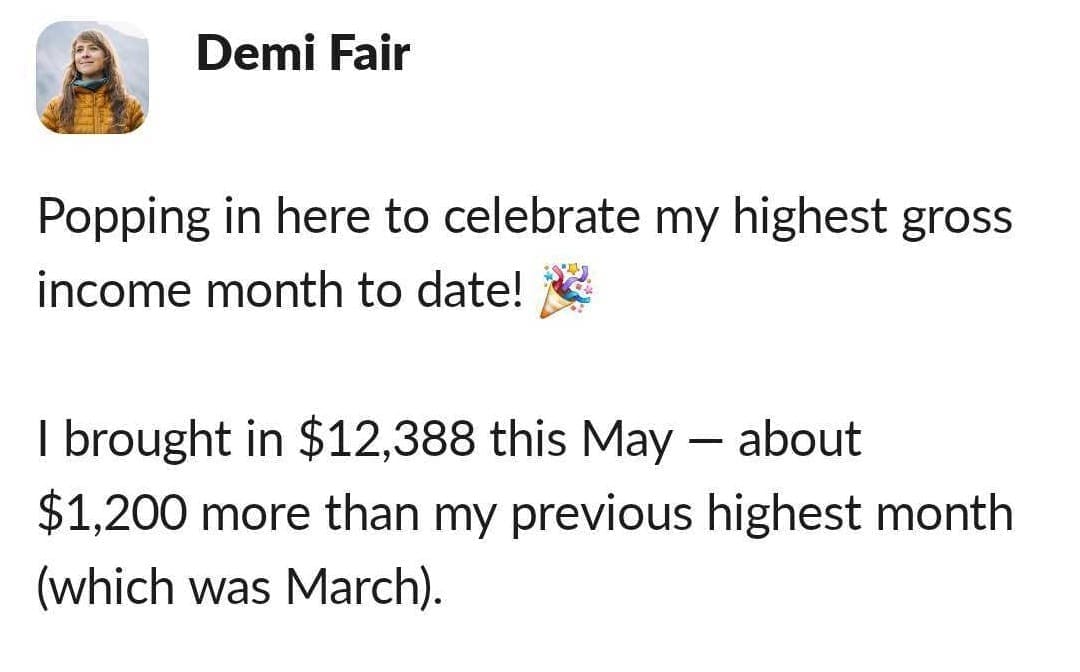The image size is (1080, 672).
Task: Click Demi Fair's profile avatar photo
Action: (x=93, y=78)
